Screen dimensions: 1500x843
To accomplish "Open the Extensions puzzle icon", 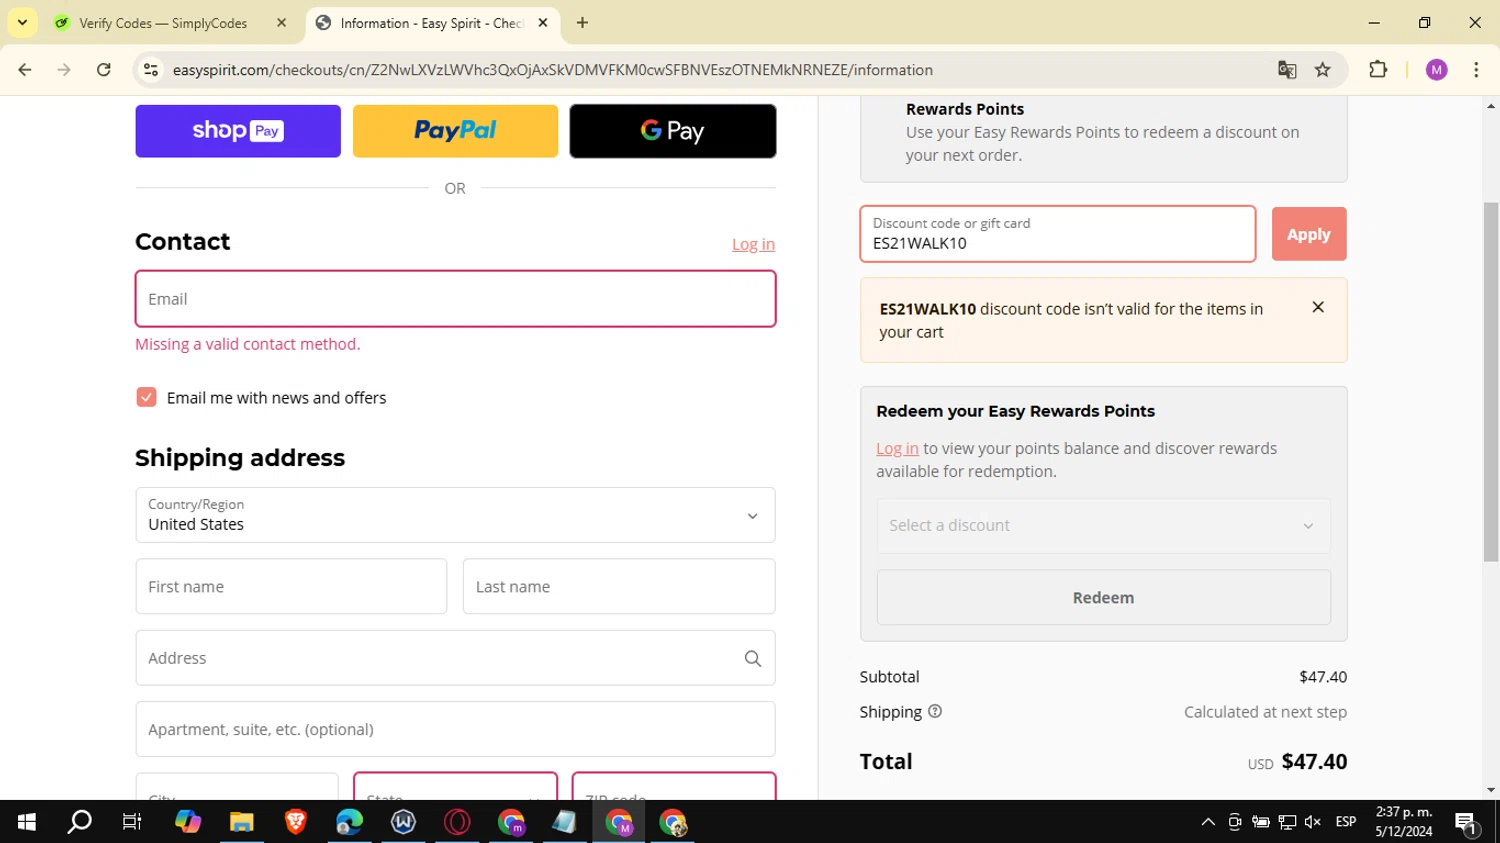I will click(x=1378, y=70).
